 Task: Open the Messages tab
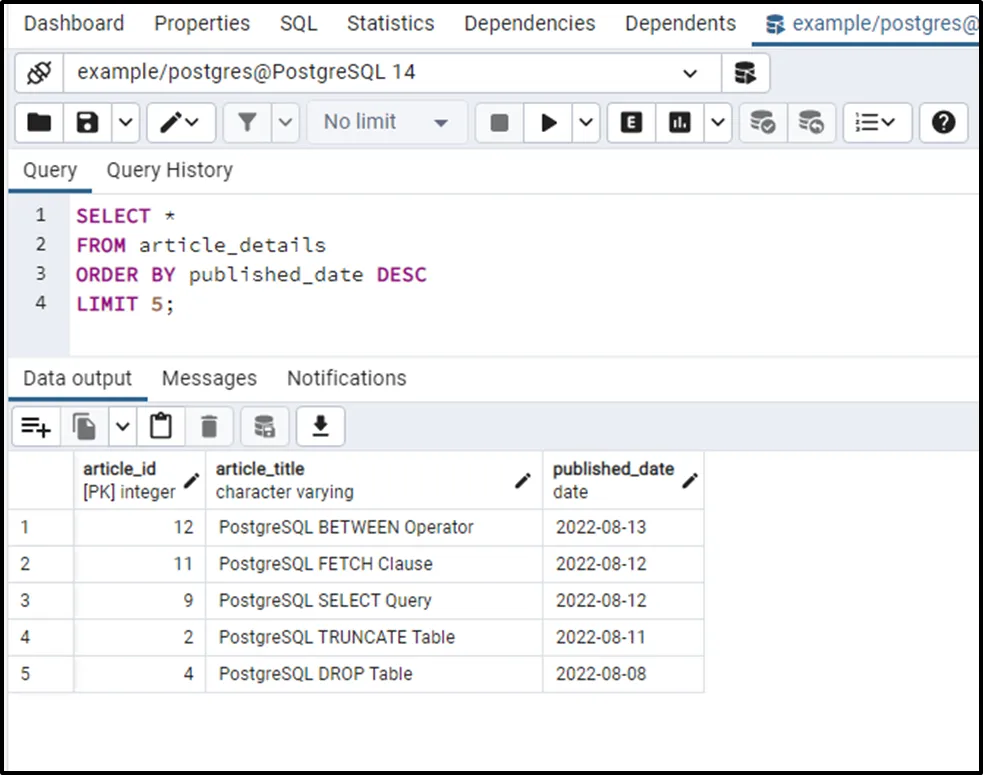209,378
